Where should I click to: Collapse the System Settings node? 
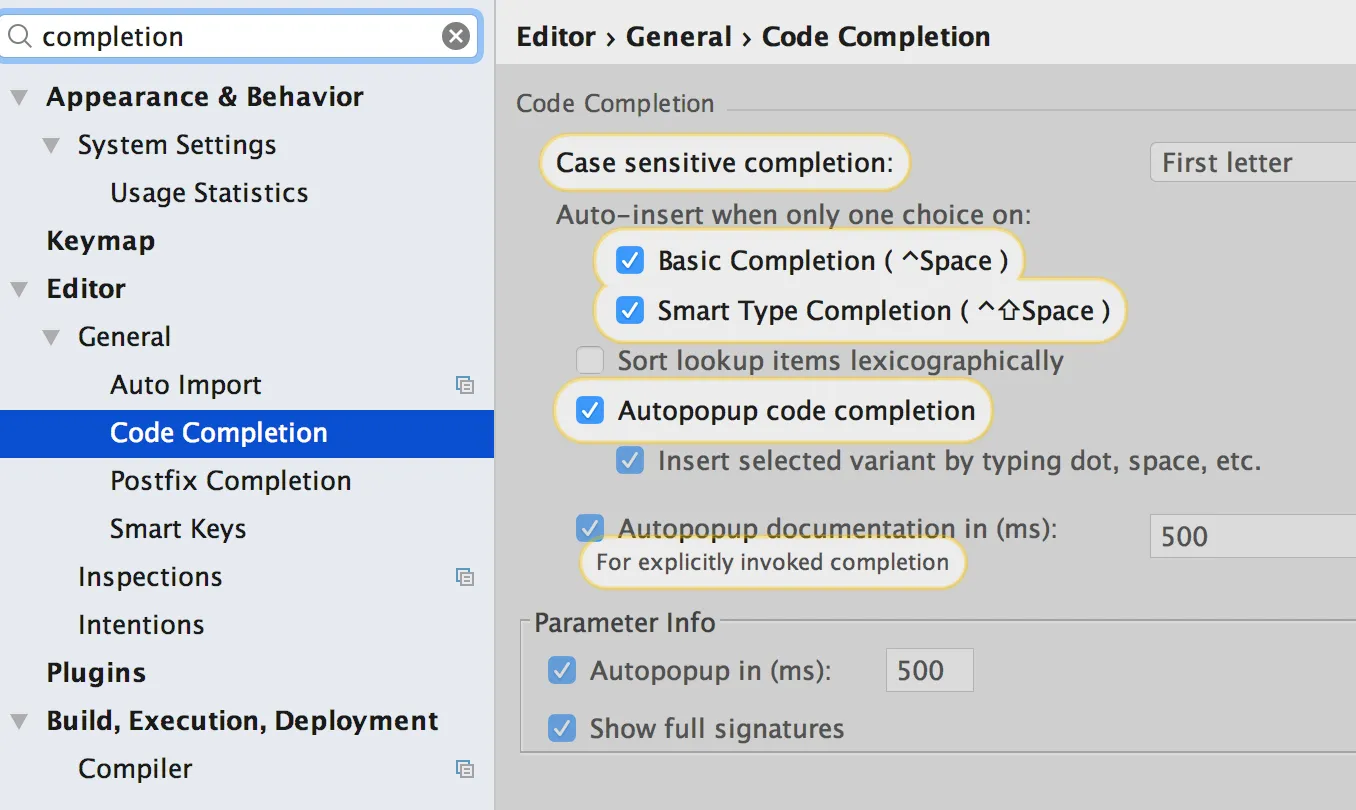click(x=52, y=145)
